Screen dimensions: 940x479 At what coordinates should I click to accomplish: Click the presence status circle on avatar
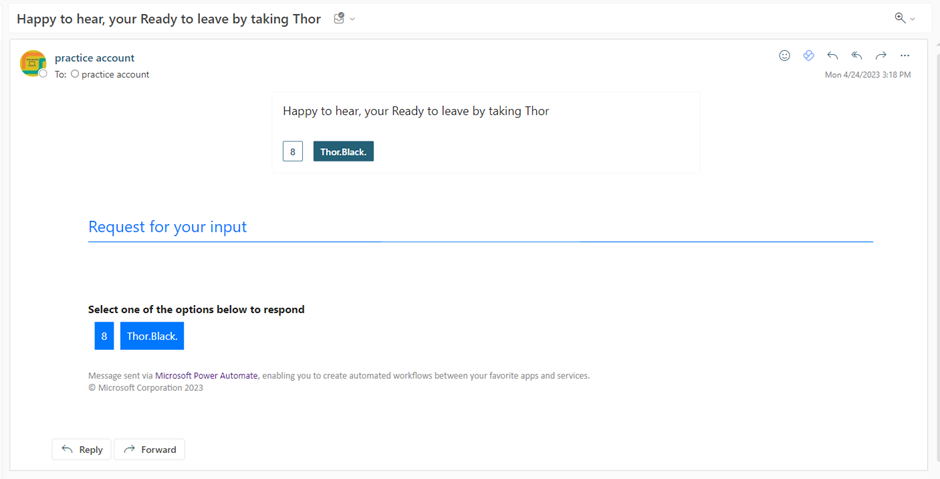coord(43,74)
